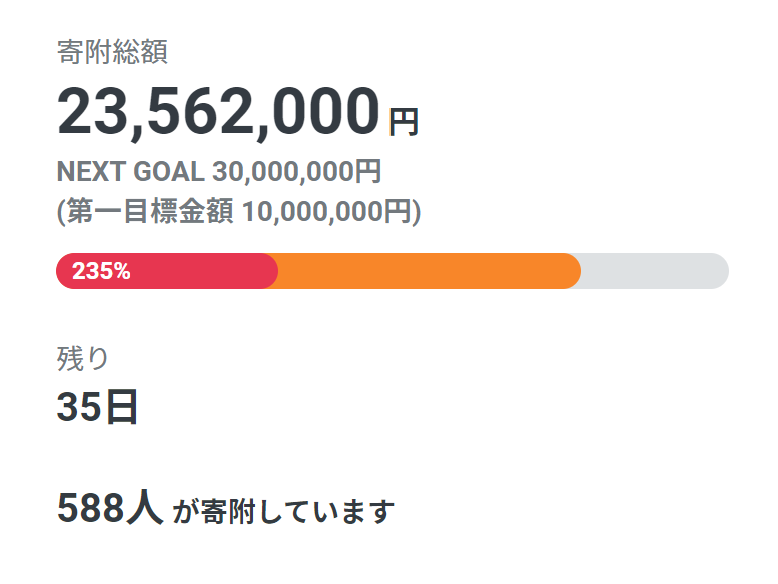Click the number 35 in days remaining
Image resolution: width=778 pixels, height=584 pixels.
80,407
